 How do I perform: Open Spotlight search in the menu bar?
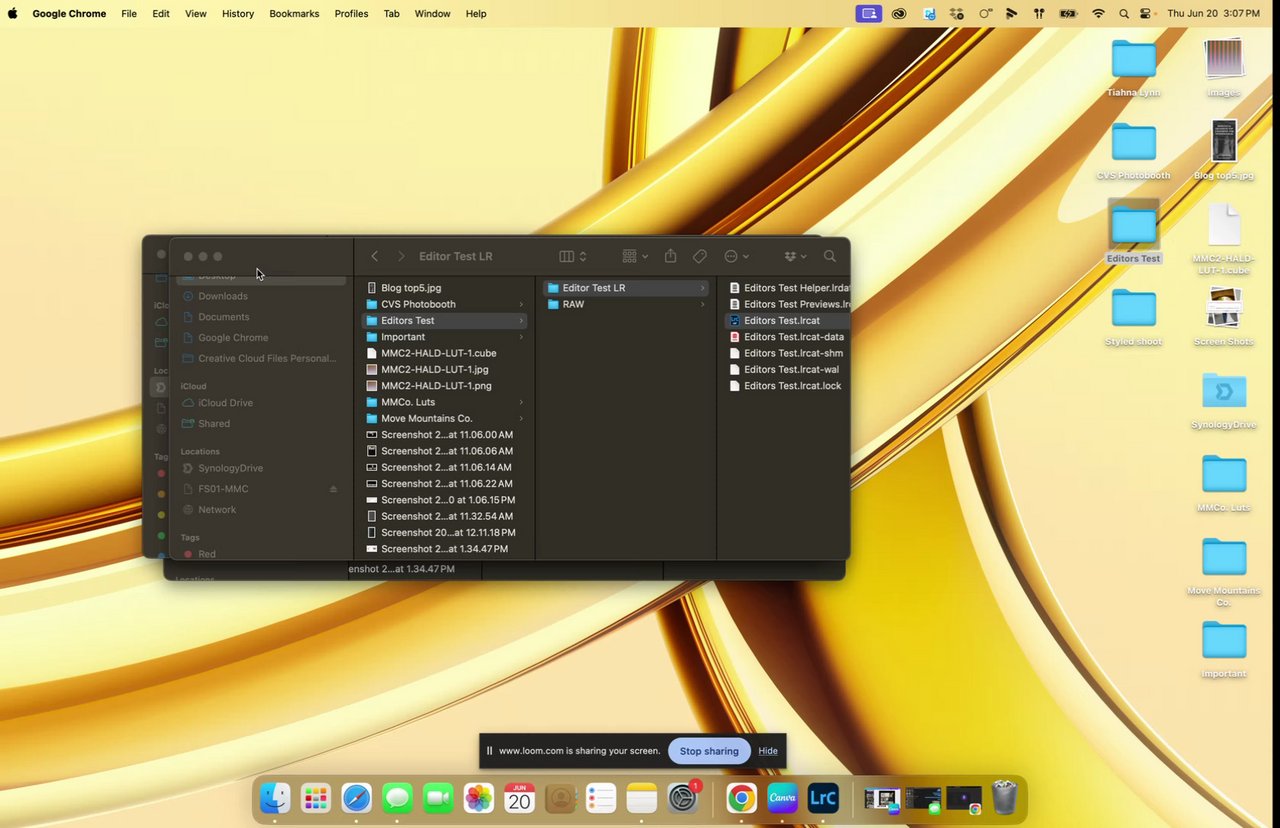(1124, 14)
